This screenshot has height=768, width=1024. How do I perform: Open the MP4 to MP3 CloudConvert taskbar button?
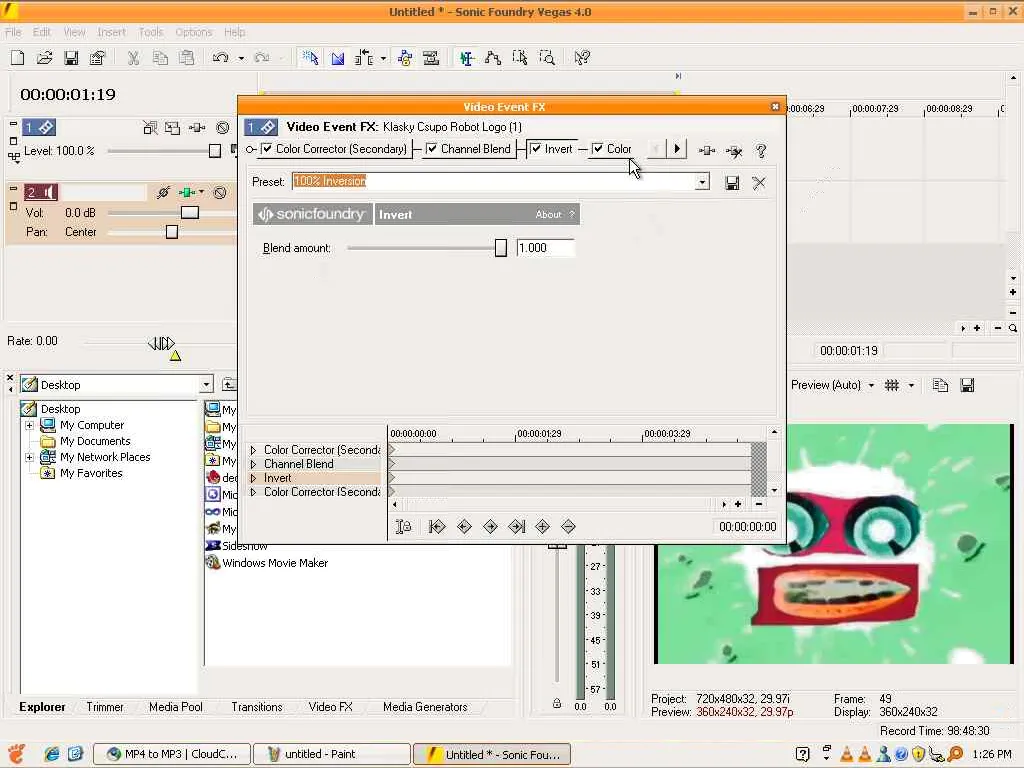pyautogui.click(x=172, y=754)
